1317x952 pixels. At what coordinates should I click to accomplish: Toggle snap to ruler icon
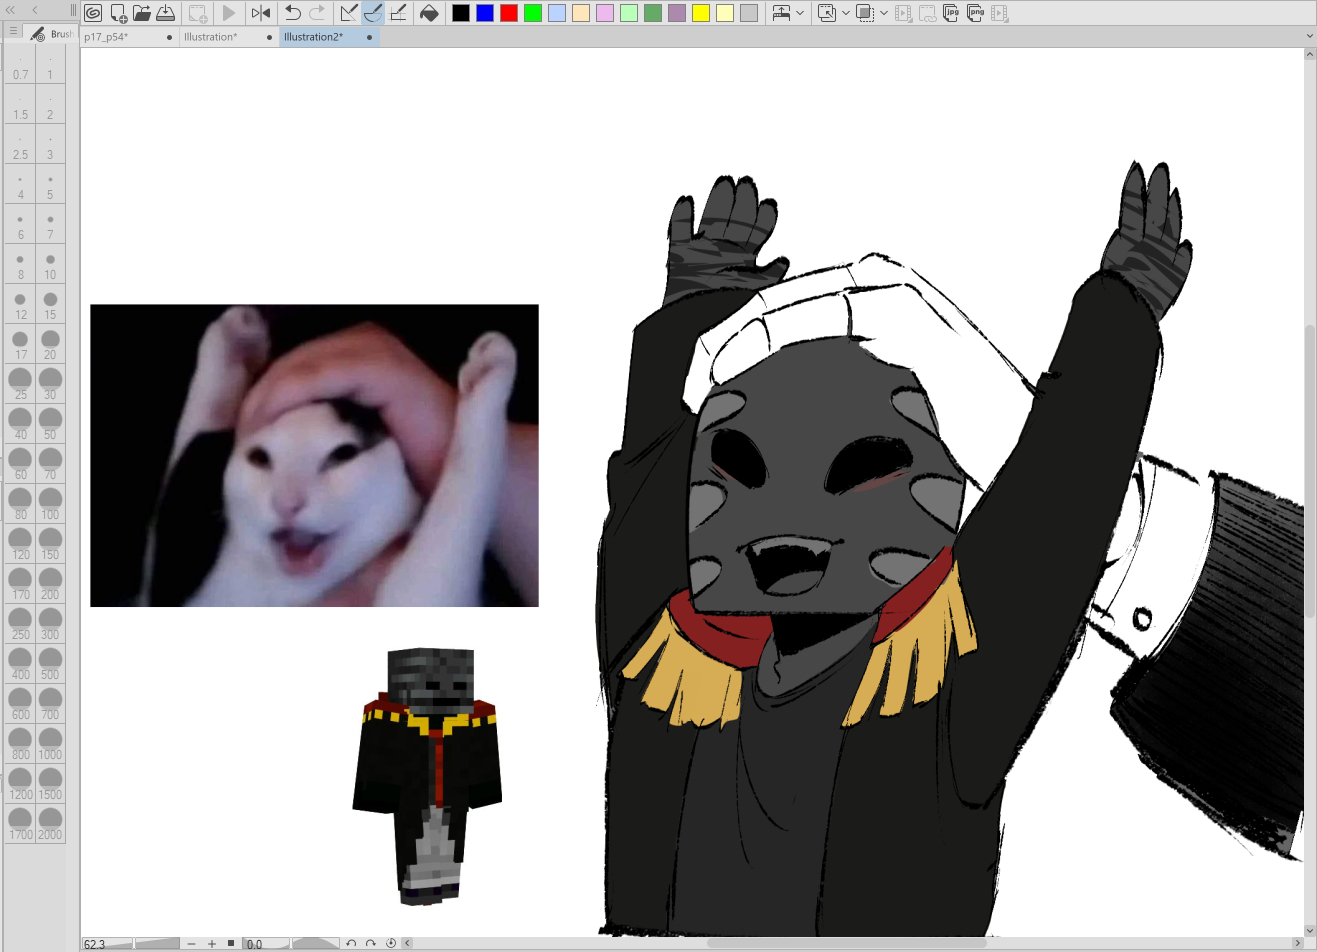pos(349,13)
